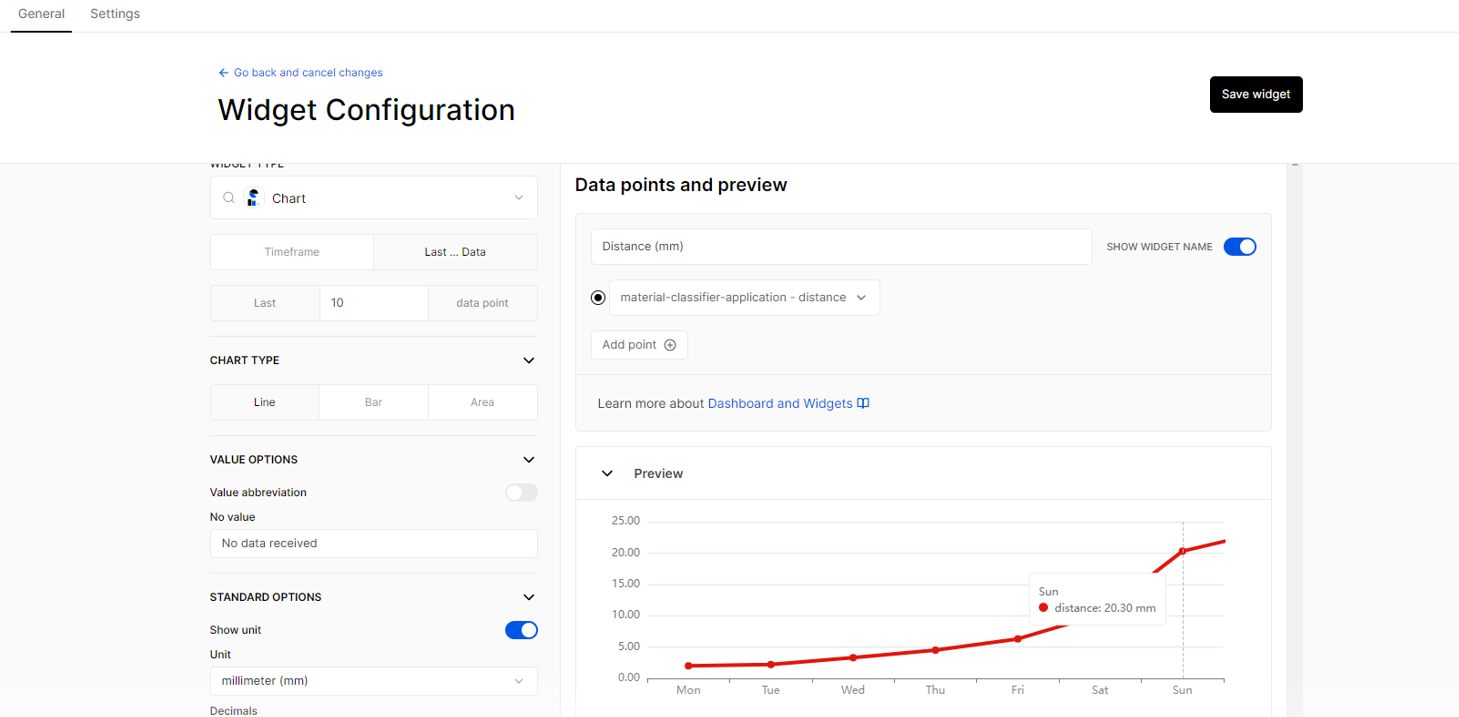Image resolution: width=1459 pixels, height=717 pixels.
Task: Click the book icon beside Dashboard and Widgets
Action: pos(863,404)
